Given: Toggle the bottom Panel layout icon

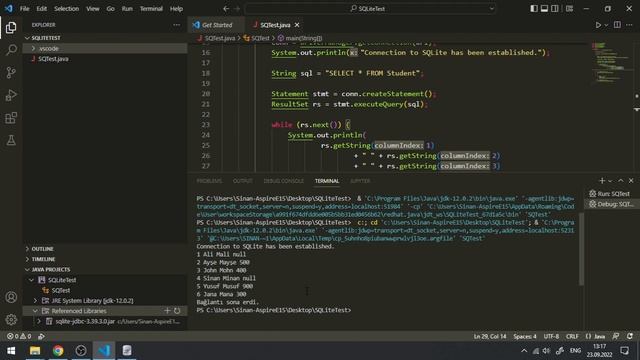Looking at the screenshot, I should (544, 9).
